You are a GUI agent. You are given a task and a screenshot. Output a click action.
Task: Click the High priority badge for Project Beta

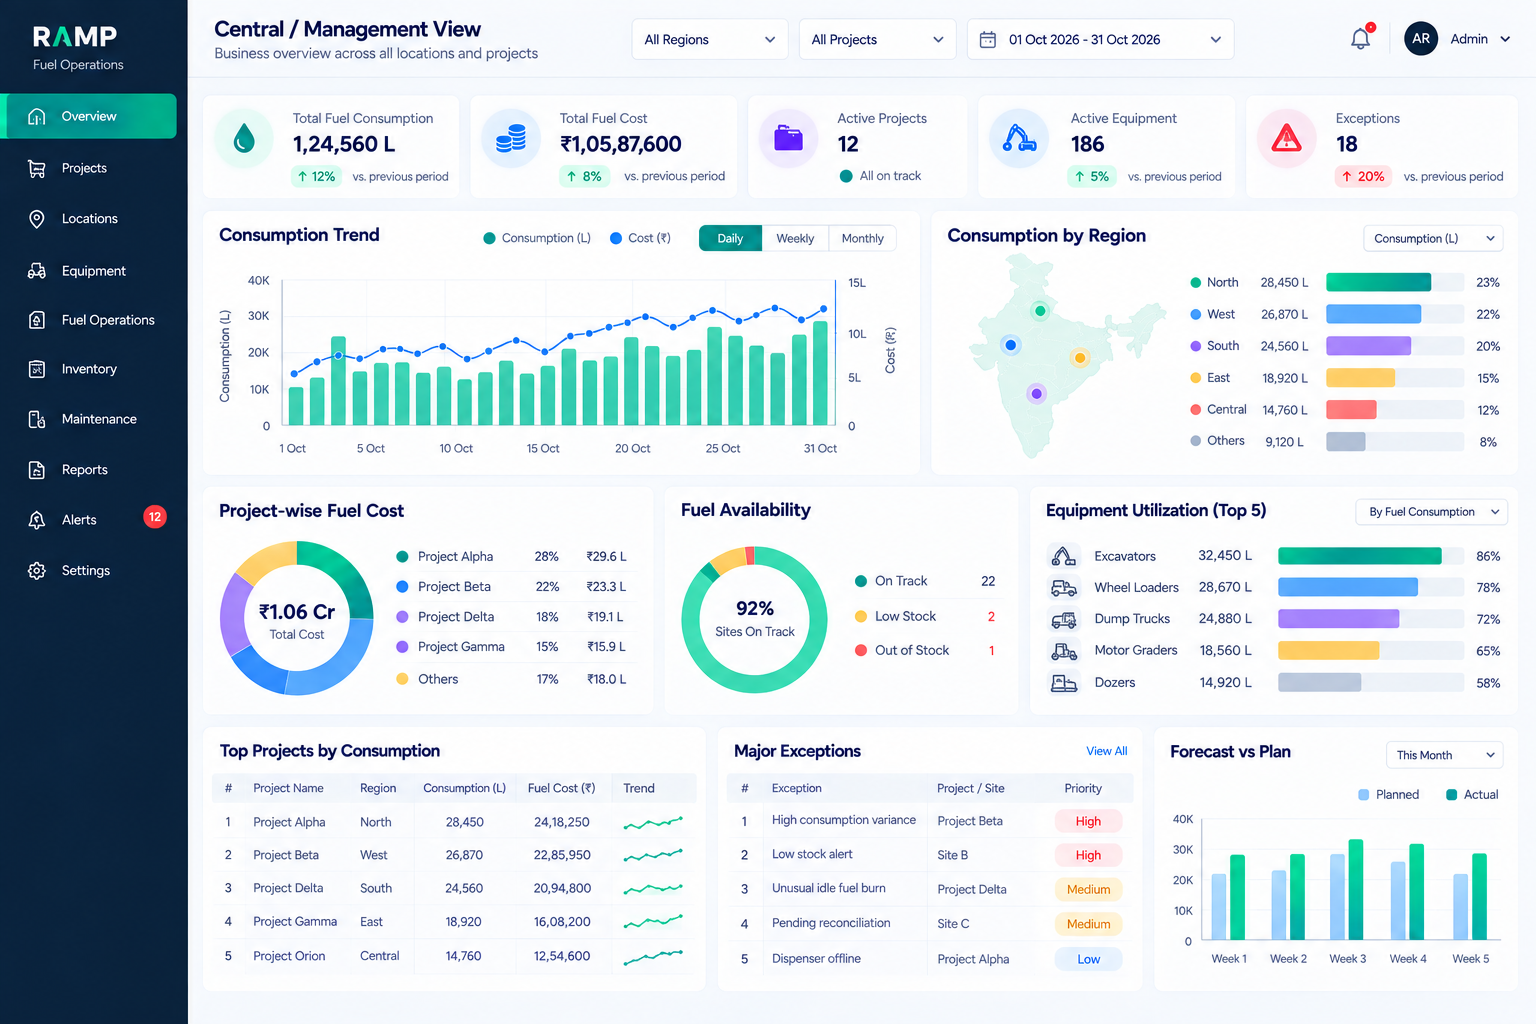[x=1088, y=821]
